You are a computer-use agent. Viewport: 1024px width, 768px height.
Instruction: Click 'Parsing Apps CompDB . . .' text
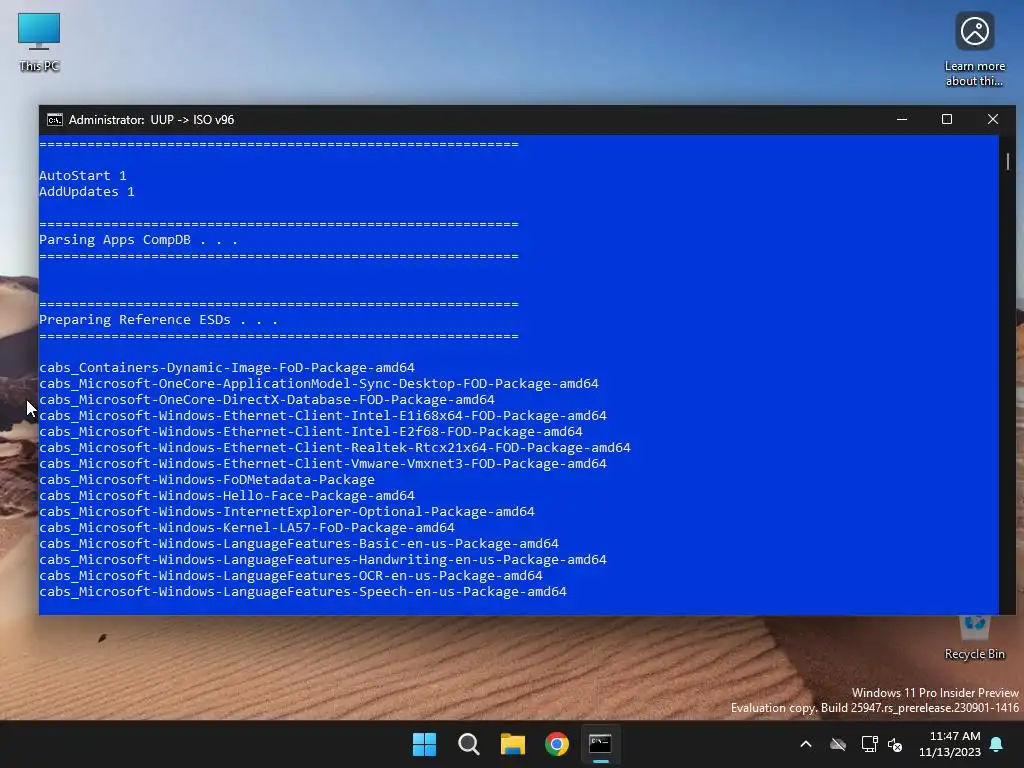tap(138, 240)
